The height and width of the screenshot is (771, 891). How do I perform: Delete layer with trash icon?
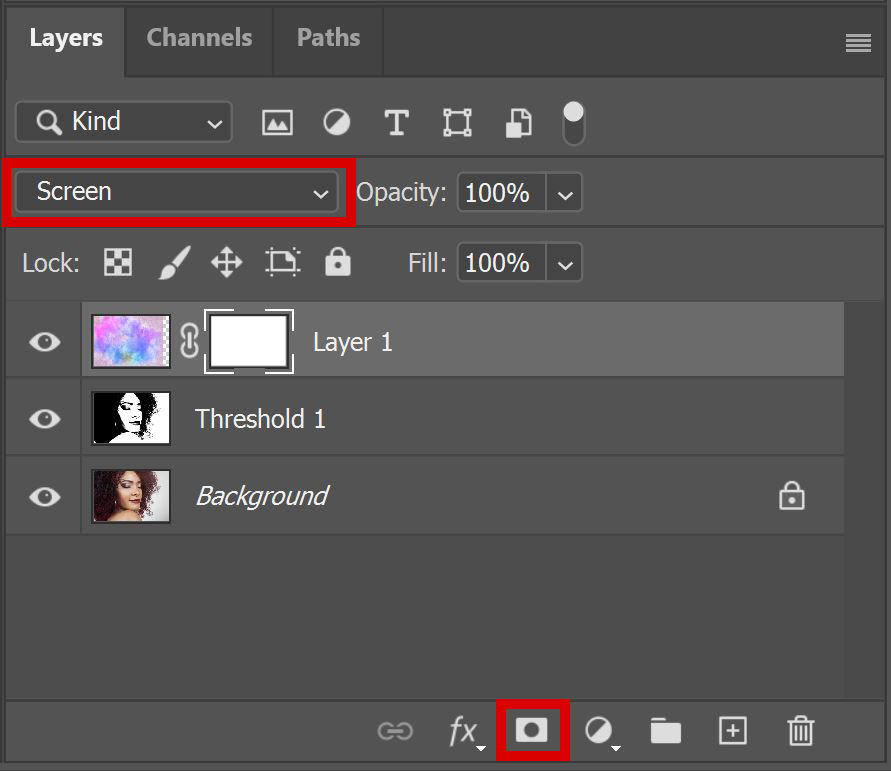click(801, 731)
